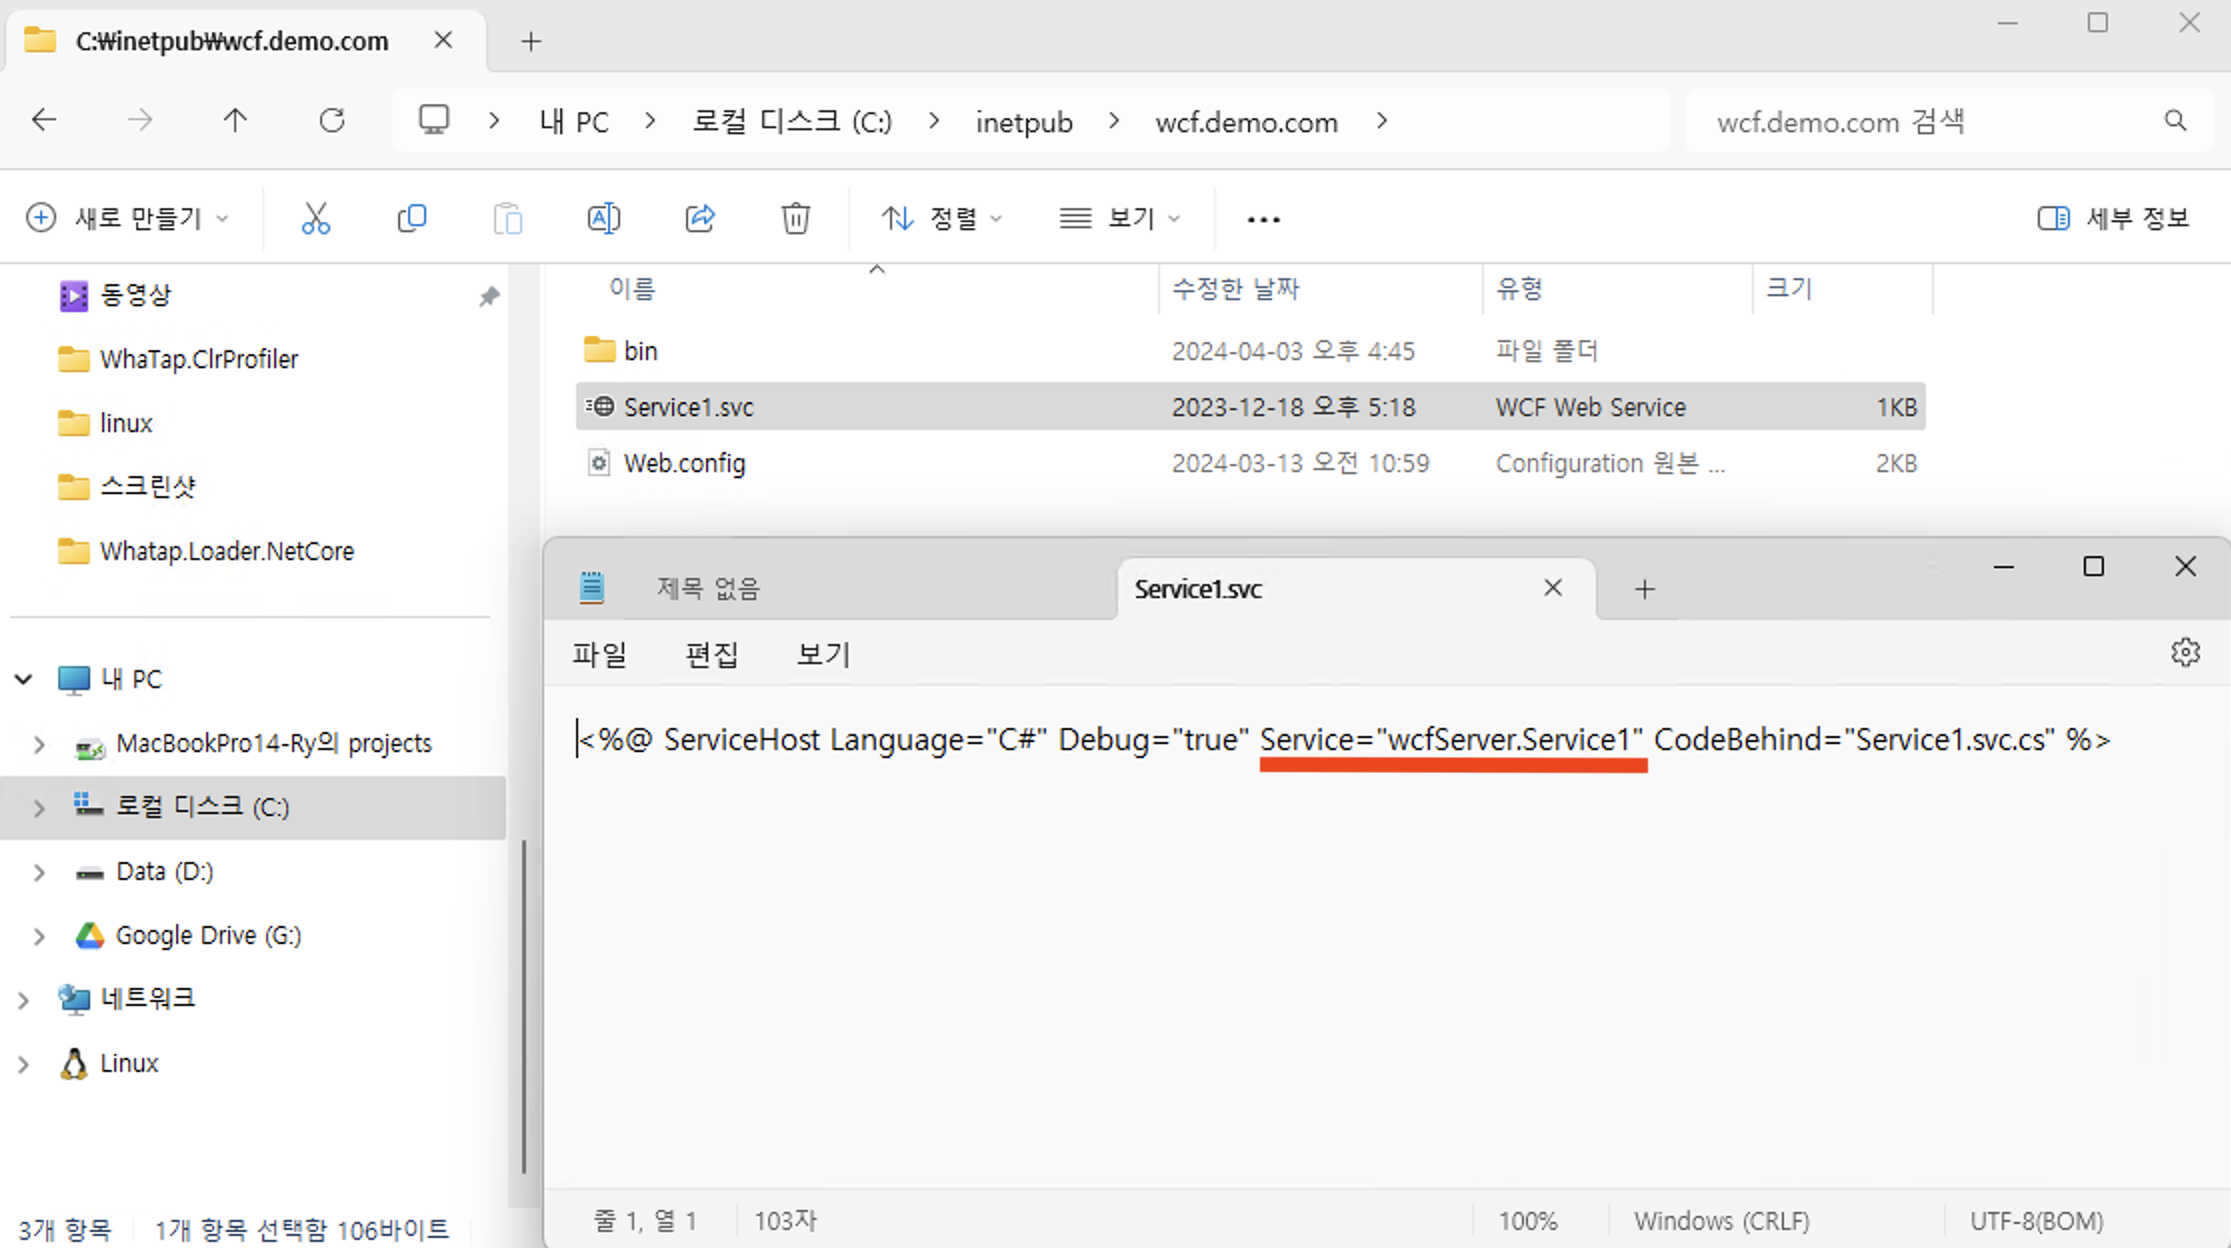Open Notepad settings gear icon
2231x1248 pixels.
(2186, 653)
